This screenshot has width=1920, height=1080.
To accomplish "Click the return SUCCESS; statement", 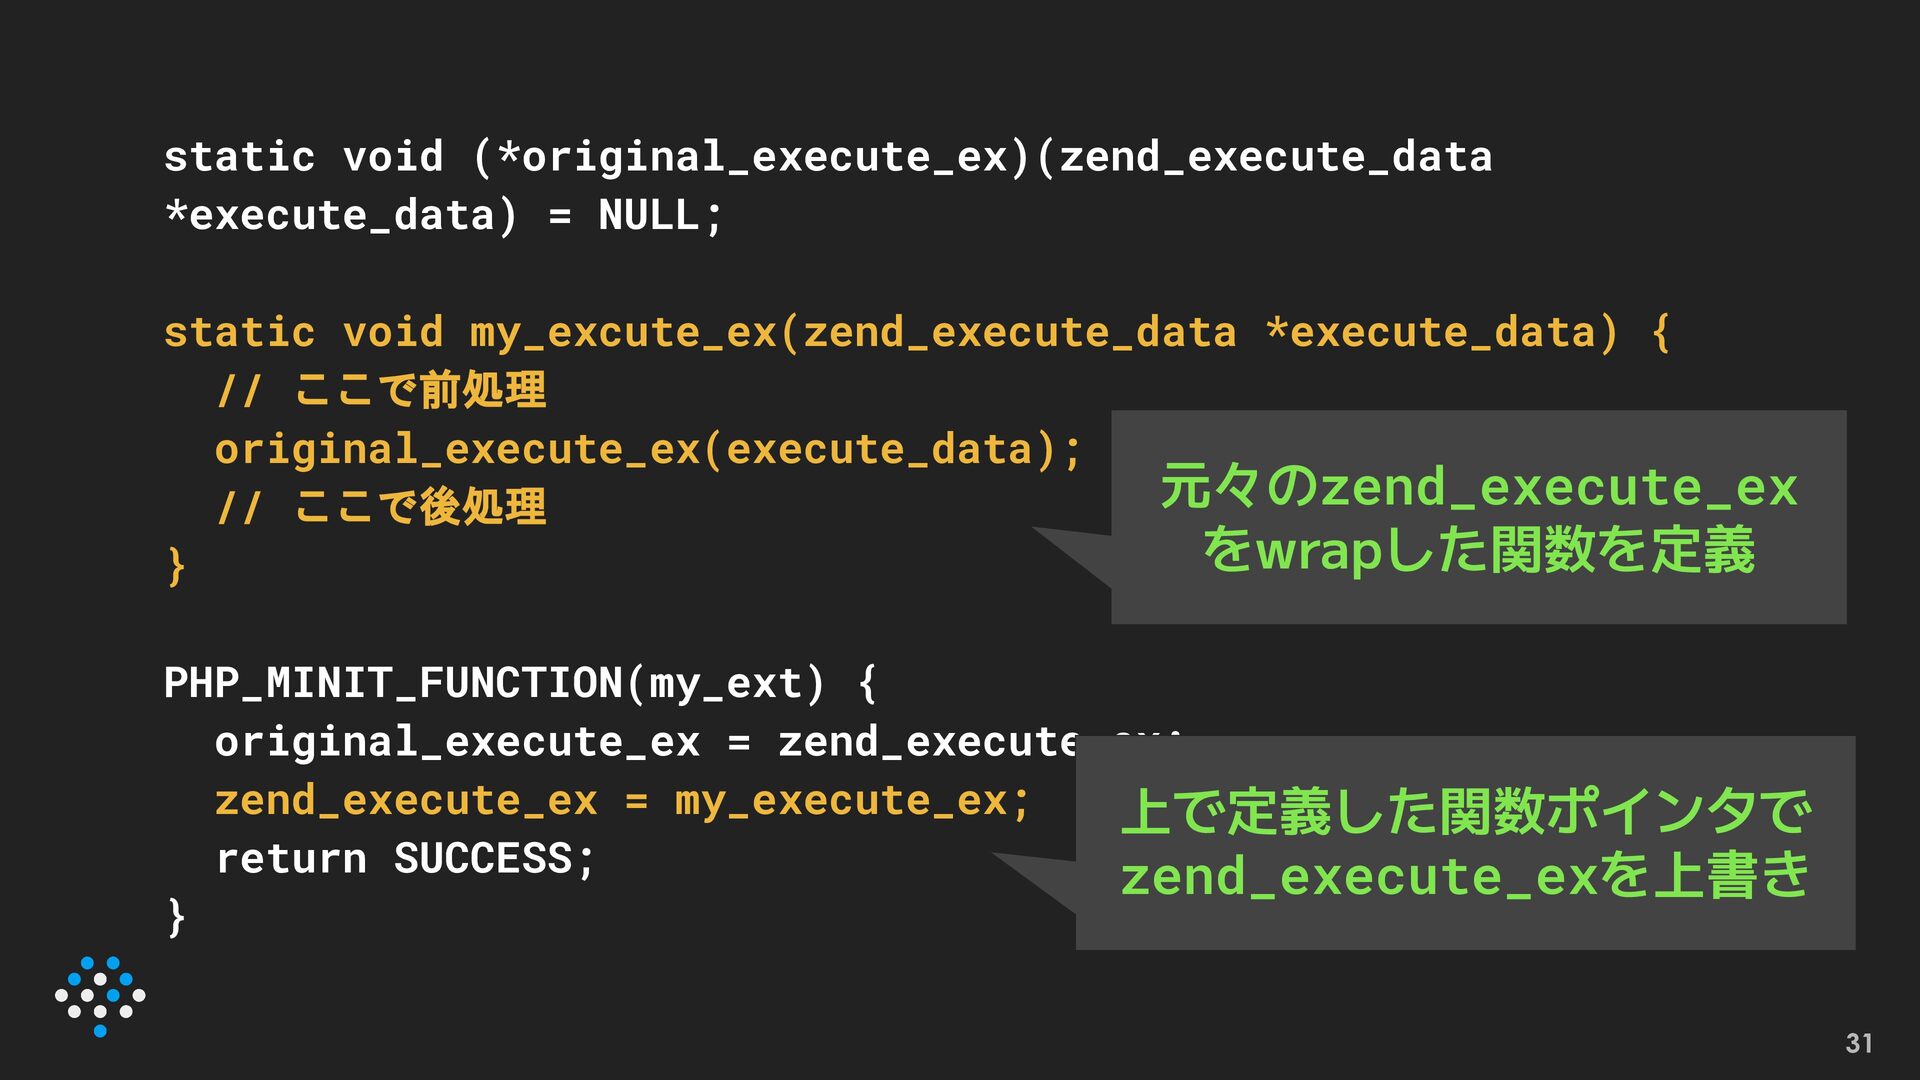I will coord(405,859).
